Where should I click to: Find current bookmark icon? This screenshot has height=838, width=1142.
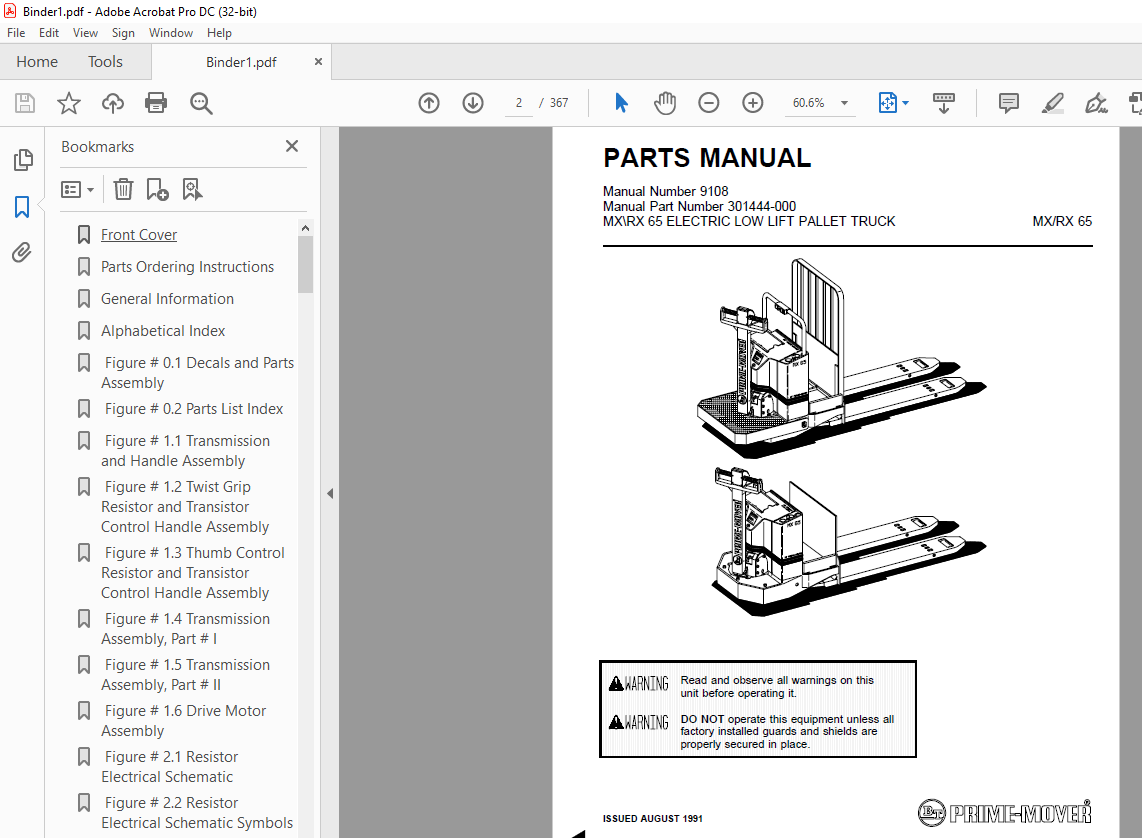[192, 189]
